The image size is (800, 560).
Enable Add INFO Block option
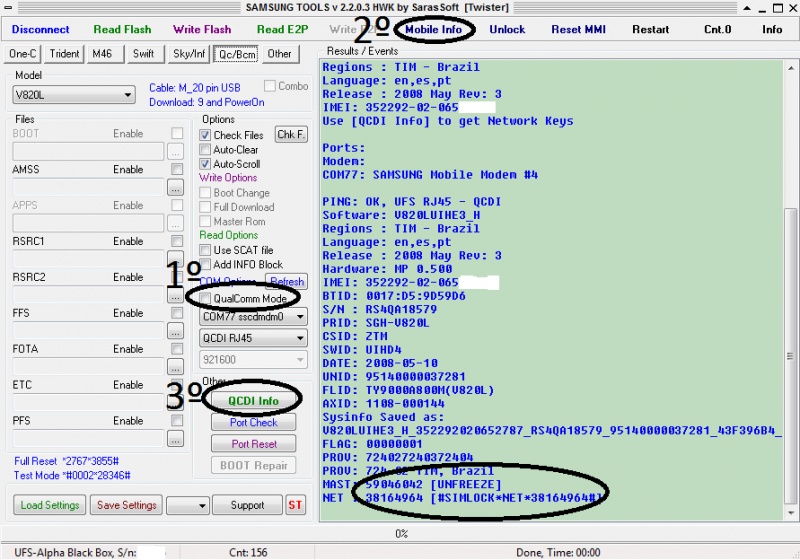click(205, 264)
